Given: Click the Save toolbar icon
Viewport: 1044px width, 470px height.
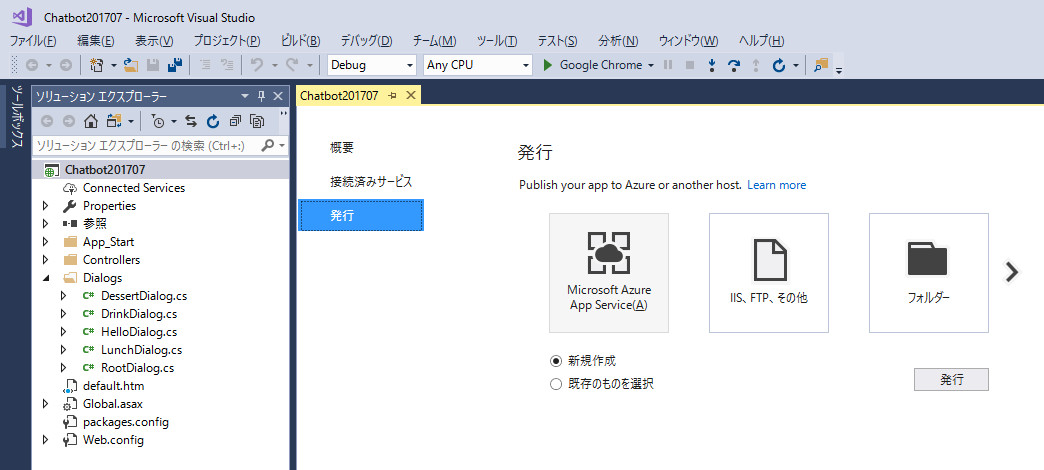Looking at the screenshot, I should point(152,65).
